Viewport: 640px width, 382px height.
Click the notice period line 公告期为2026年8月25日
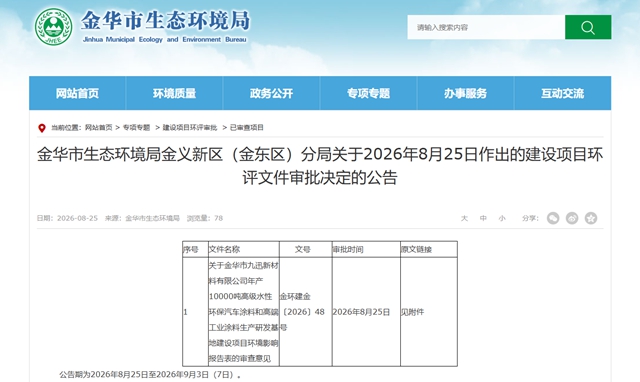[x=150, y=375]
